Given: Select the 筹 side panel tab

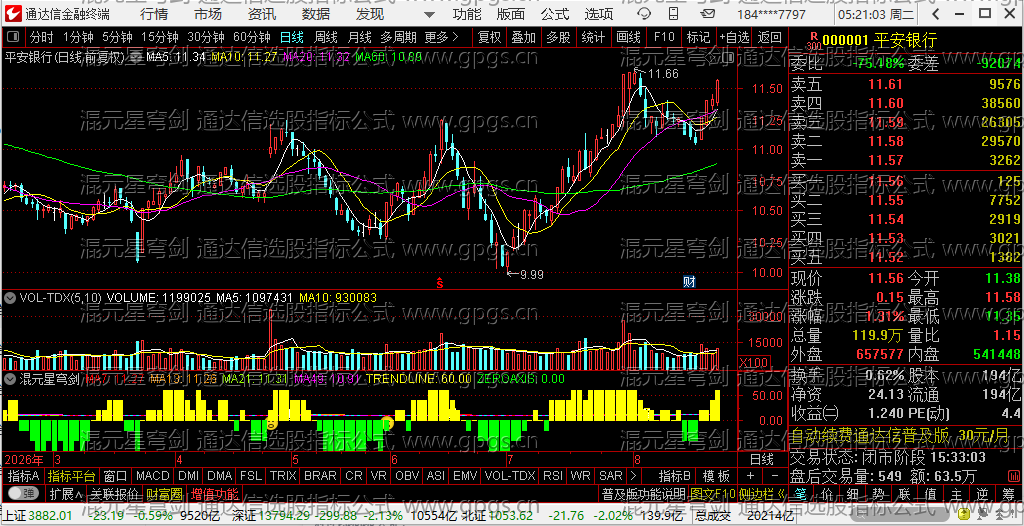Looking at the screenshot, I should tap(1008, 493).
